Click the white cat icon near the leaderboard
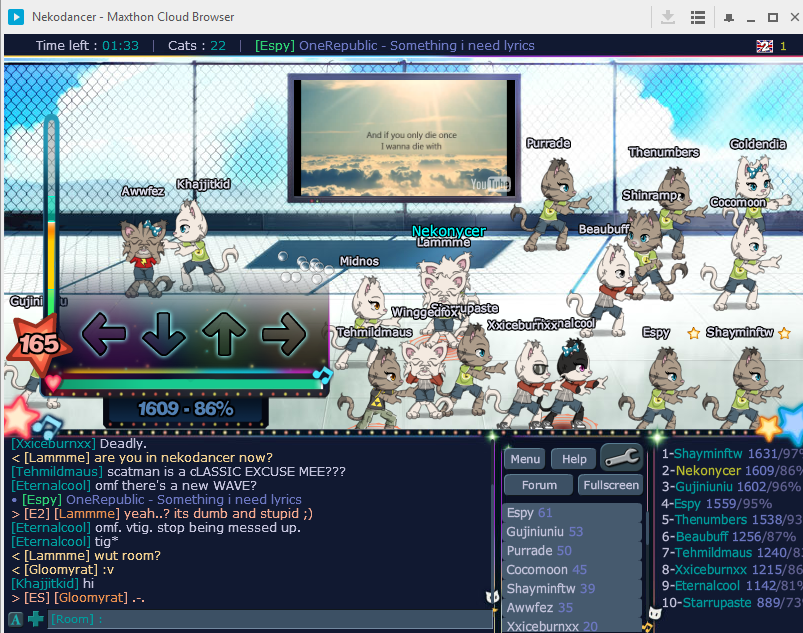This screenshot has width=803, height=633. coord(655,613)
